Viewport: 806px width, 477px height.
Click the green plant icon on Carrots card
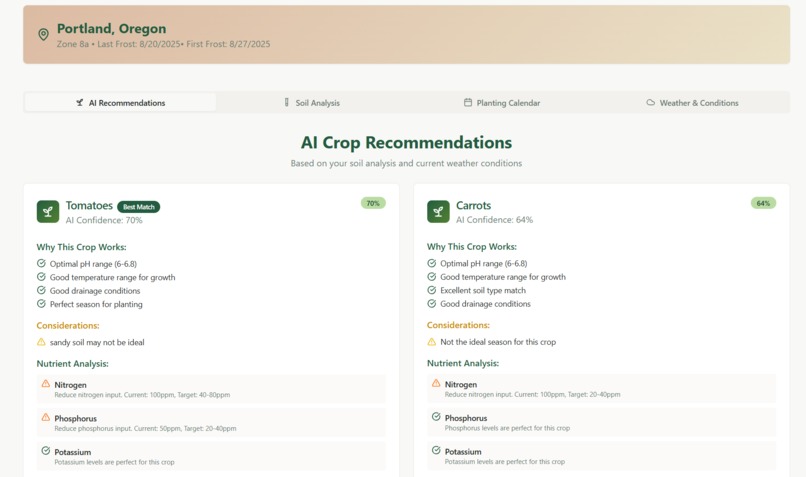click(x=438, y=211)
